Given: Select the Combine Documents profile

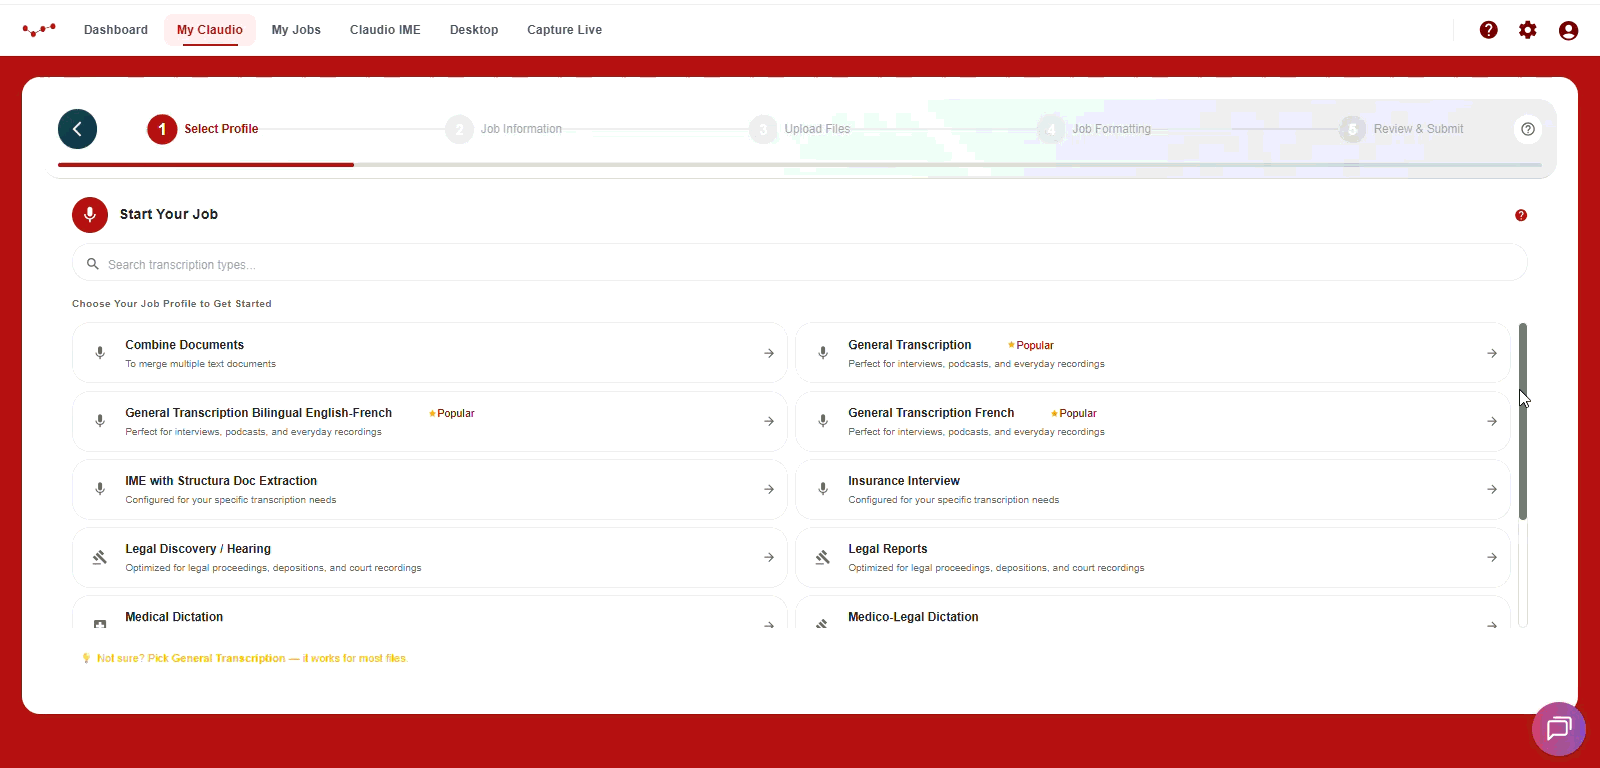Looking at the screenshot, I should point(430,353).
